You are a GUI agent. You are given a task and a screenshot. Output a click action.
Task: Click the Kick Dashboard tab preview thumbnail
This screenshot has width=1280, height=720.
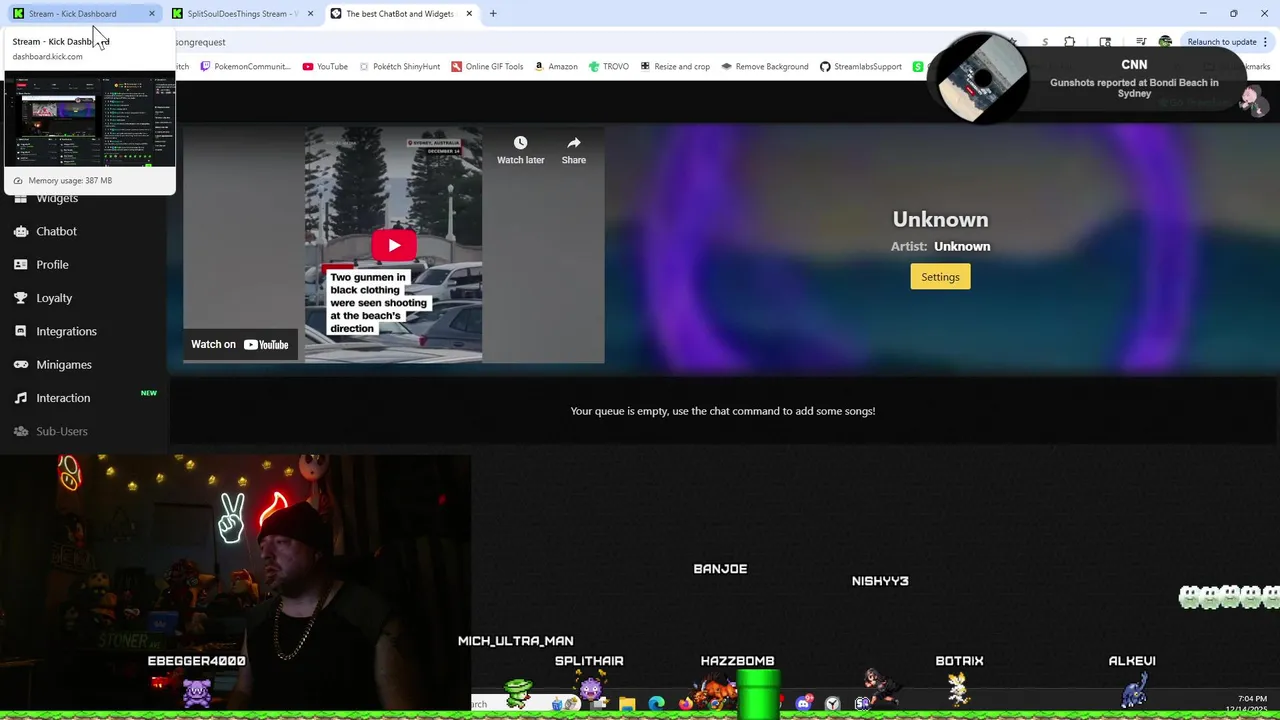tap(90, 119)
